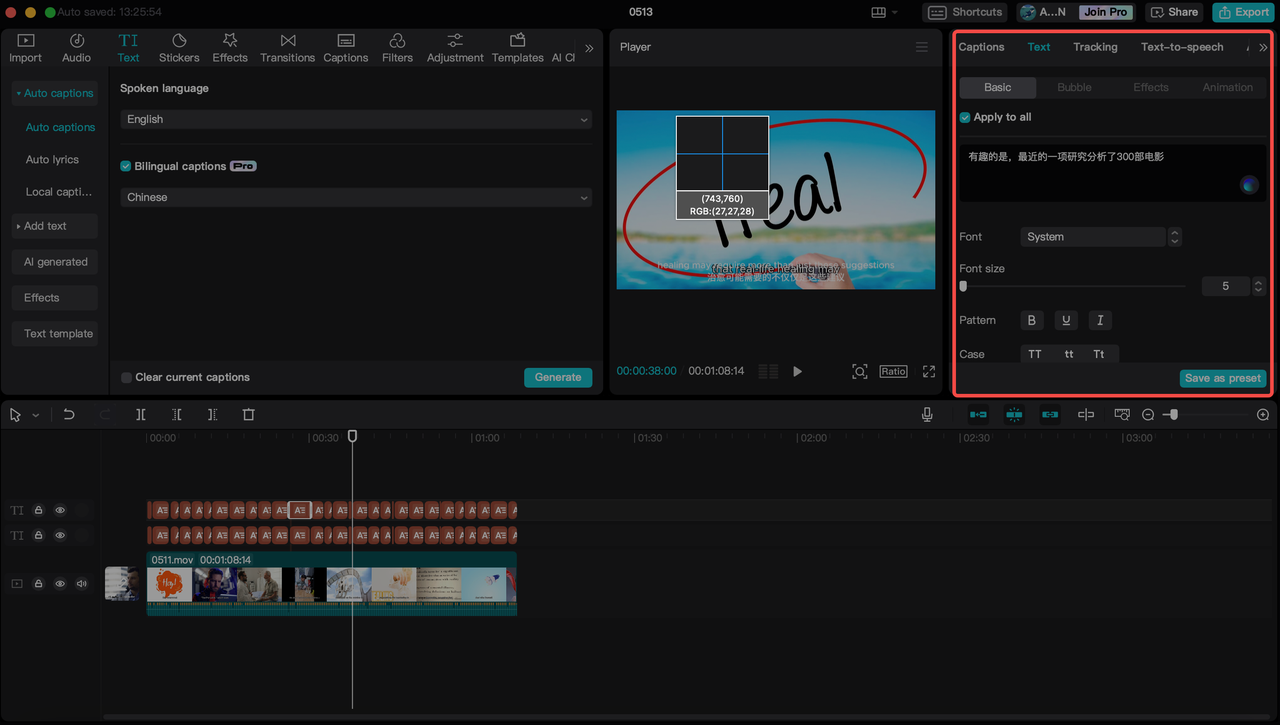Viewport: 1280px width, 725px height.
Task: Open the Adjustment panel
Action: click(454, 46)
